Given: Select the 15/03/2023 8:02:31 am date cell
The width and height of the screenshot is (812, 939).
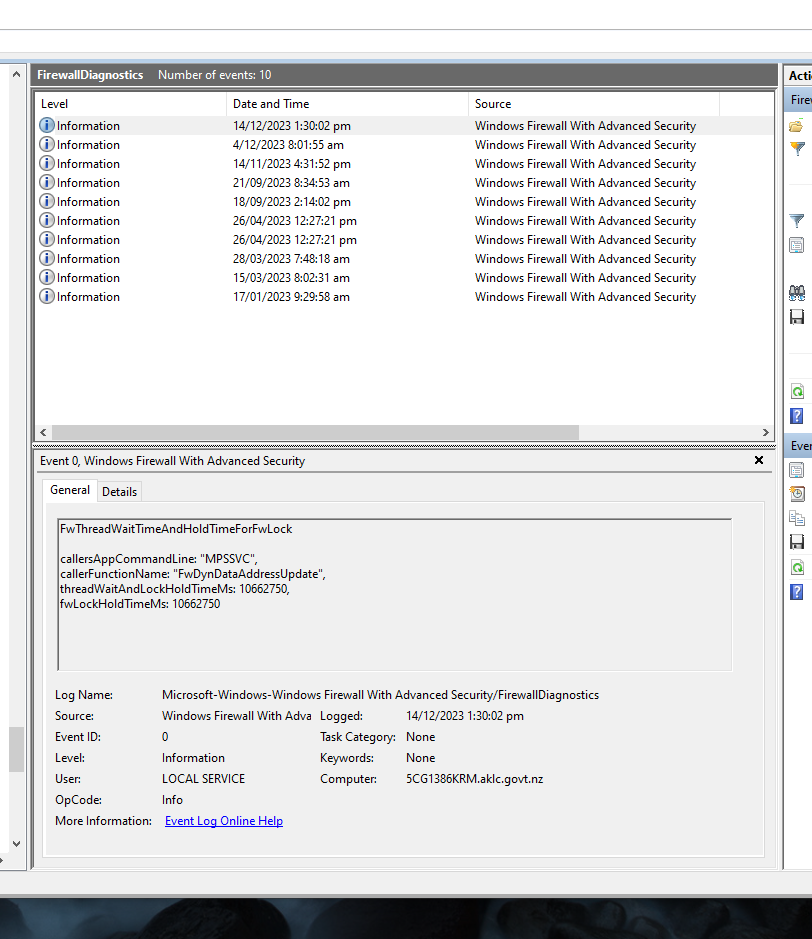Looking at the screenshot, I should (x=291, y=278).
